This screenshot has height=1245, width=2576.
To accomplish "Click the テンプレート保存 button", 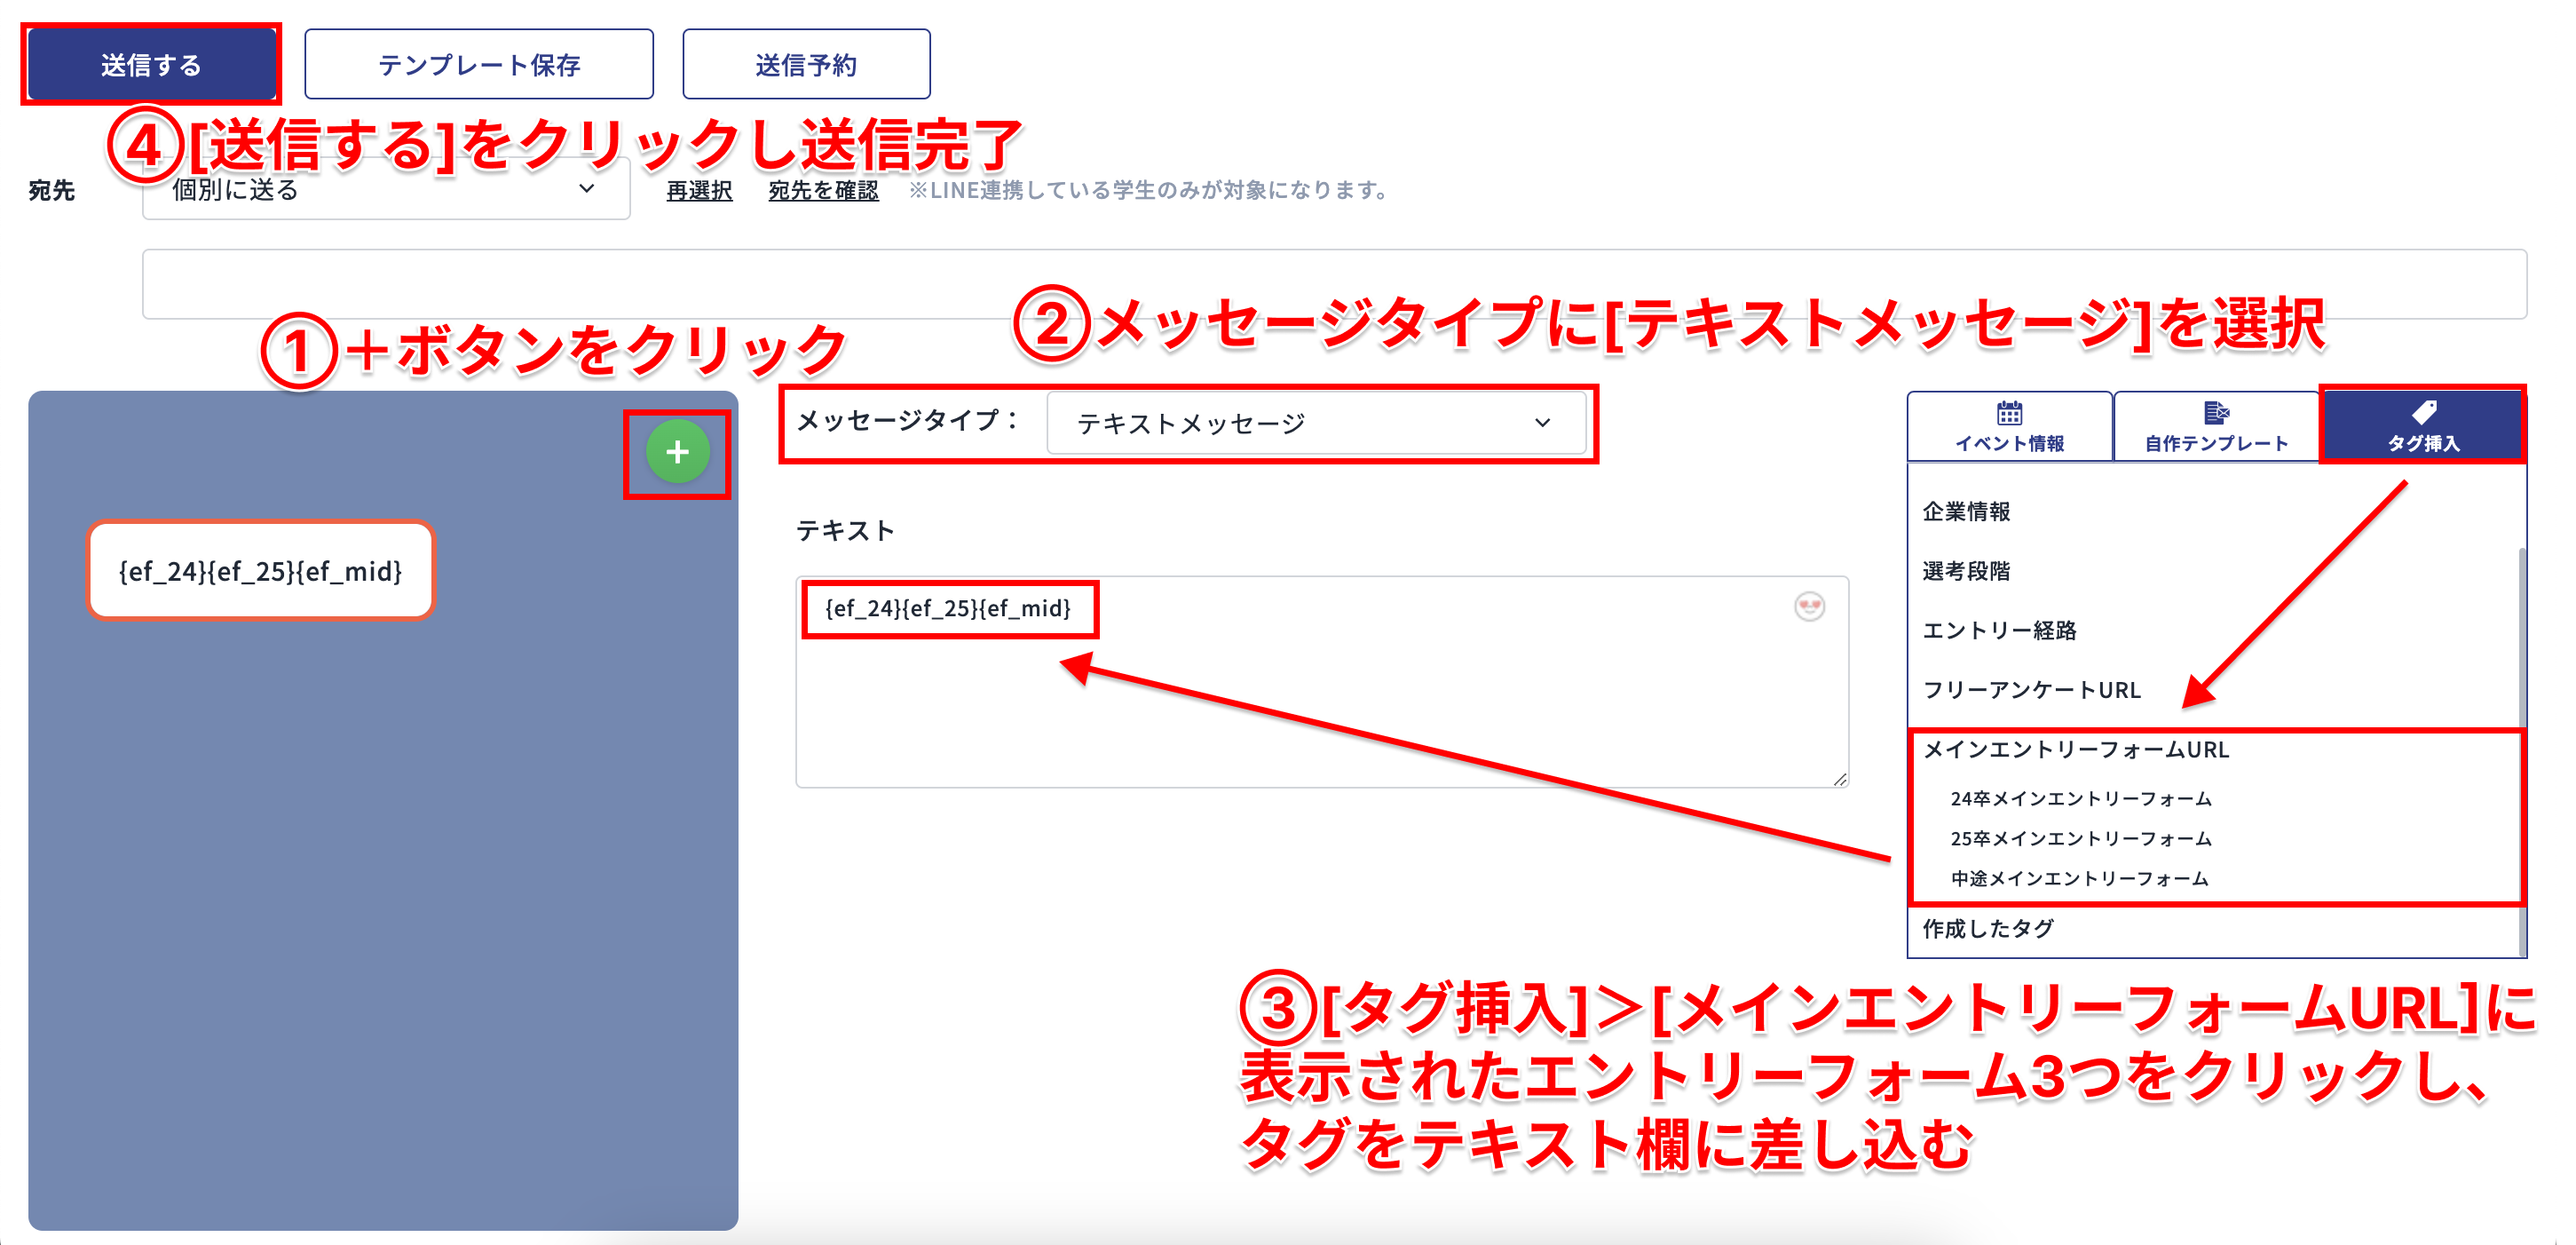I will pyautogui.click(x=479, y=65).
